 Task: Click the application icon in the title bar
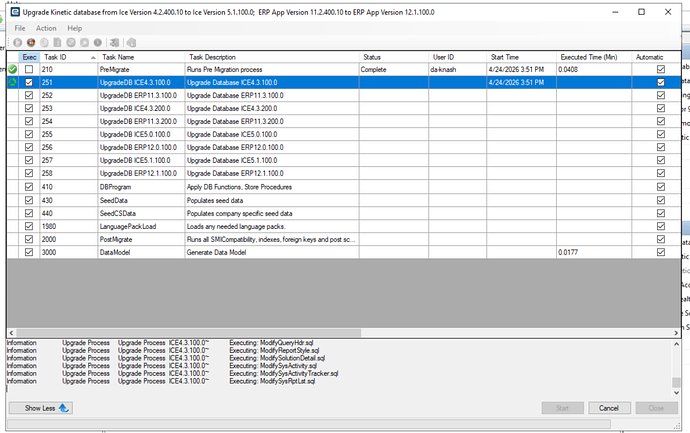tap(15, 12)
